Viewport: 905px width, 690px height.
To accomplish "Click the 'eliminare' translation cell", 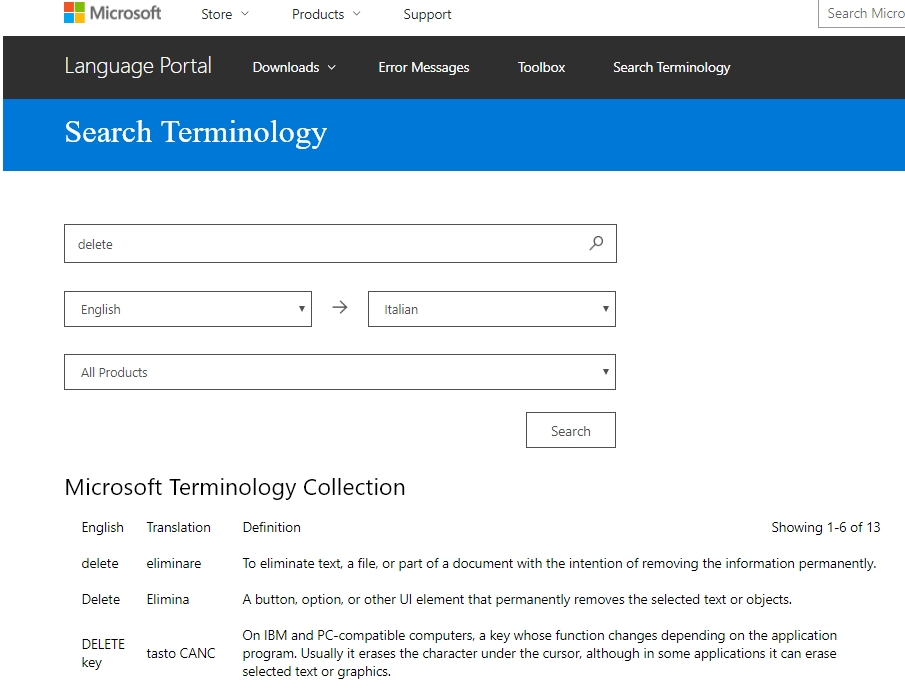I will [x=174, y=563].
